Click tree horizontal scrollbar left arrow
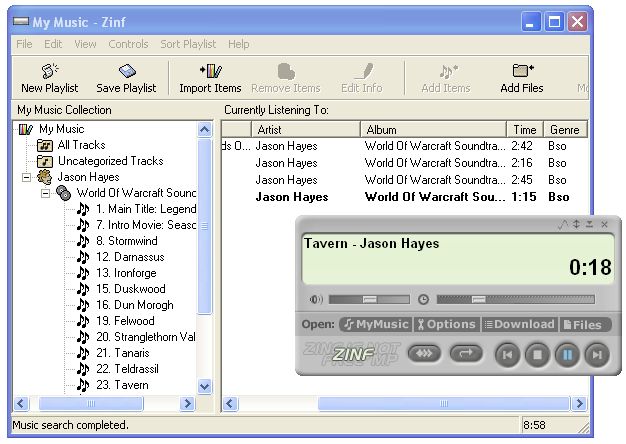This screenshot has height=444, width=626. coord(21,404)
